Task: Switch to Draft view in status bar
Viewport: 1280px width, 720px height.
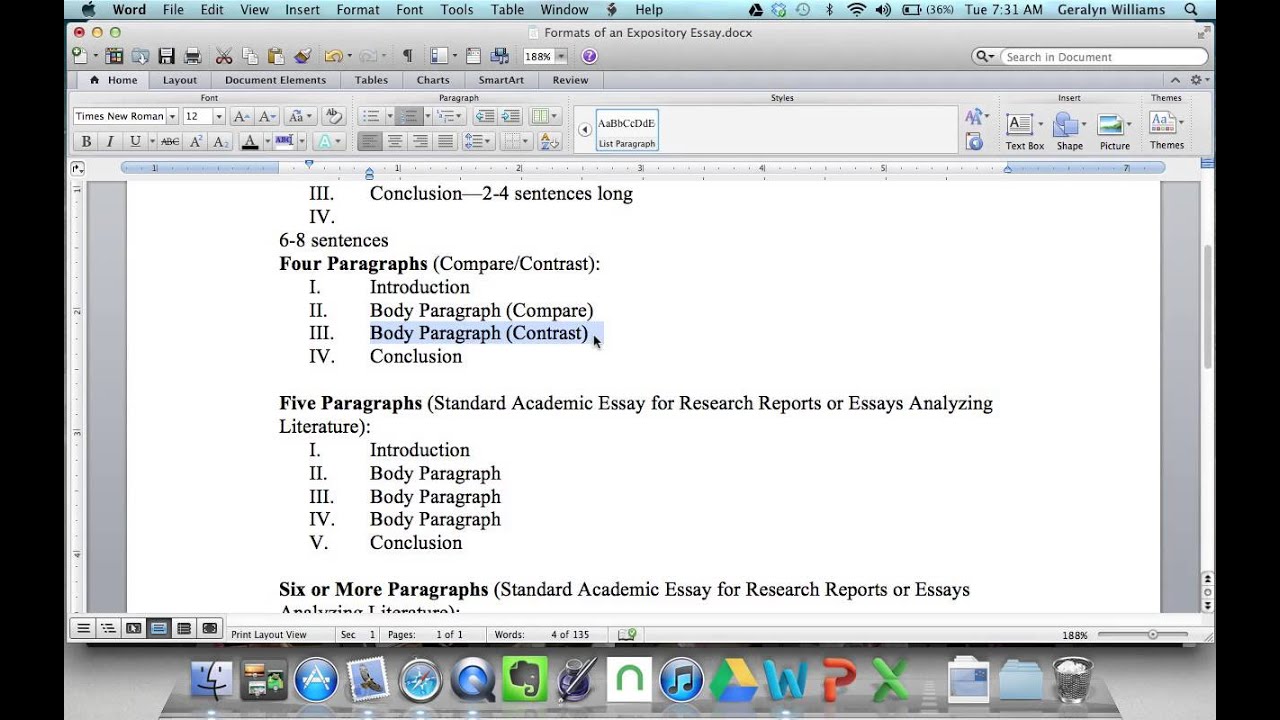Action: tap(83, 629)
